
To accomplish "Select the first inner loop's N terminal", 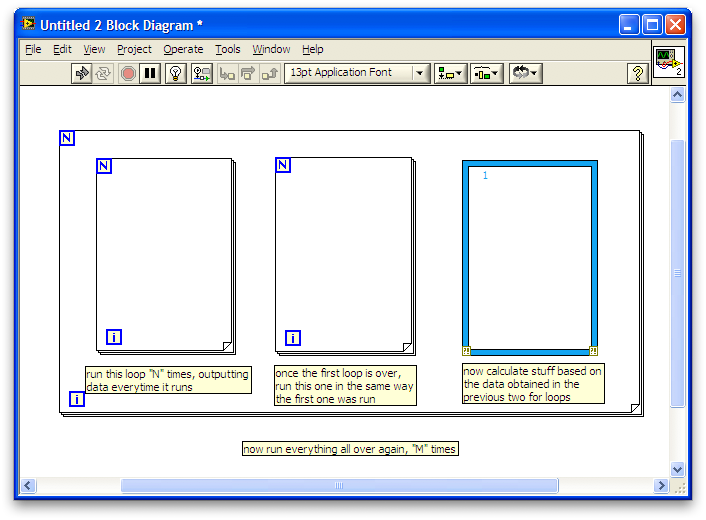I will click(104, 166).
